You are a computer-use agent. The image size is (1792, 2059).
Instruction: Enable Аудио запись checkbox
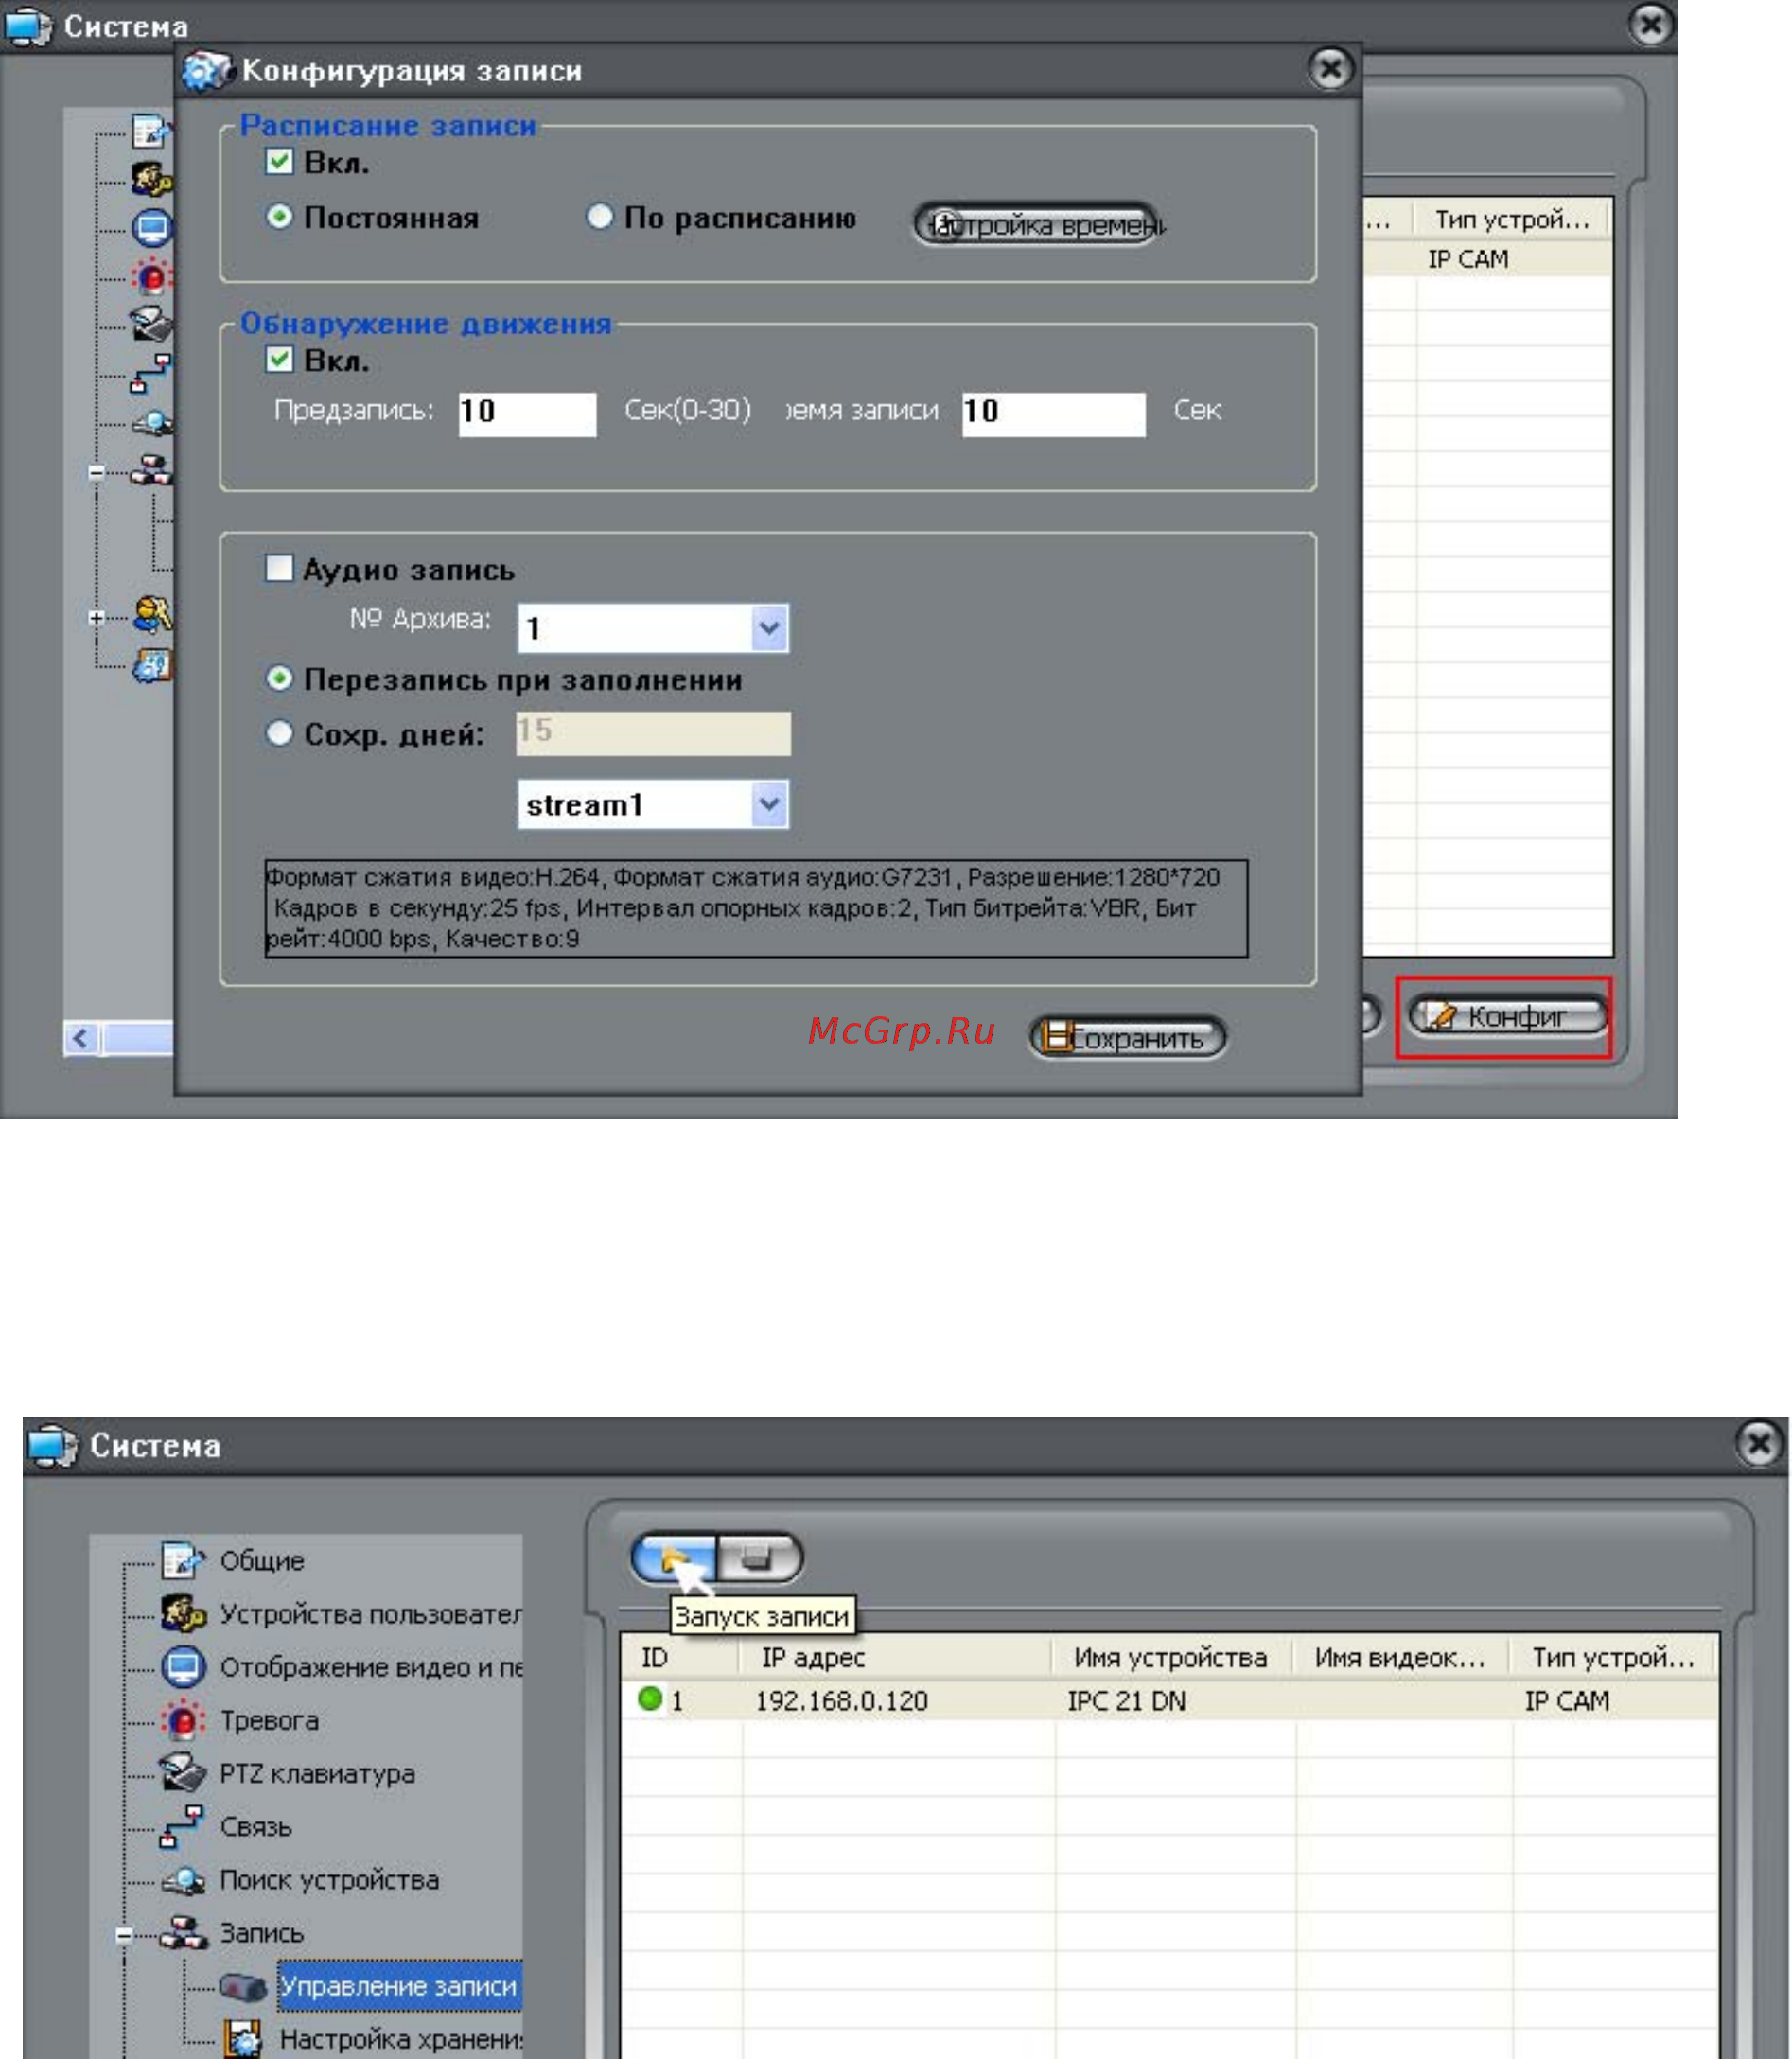(279, 568)
